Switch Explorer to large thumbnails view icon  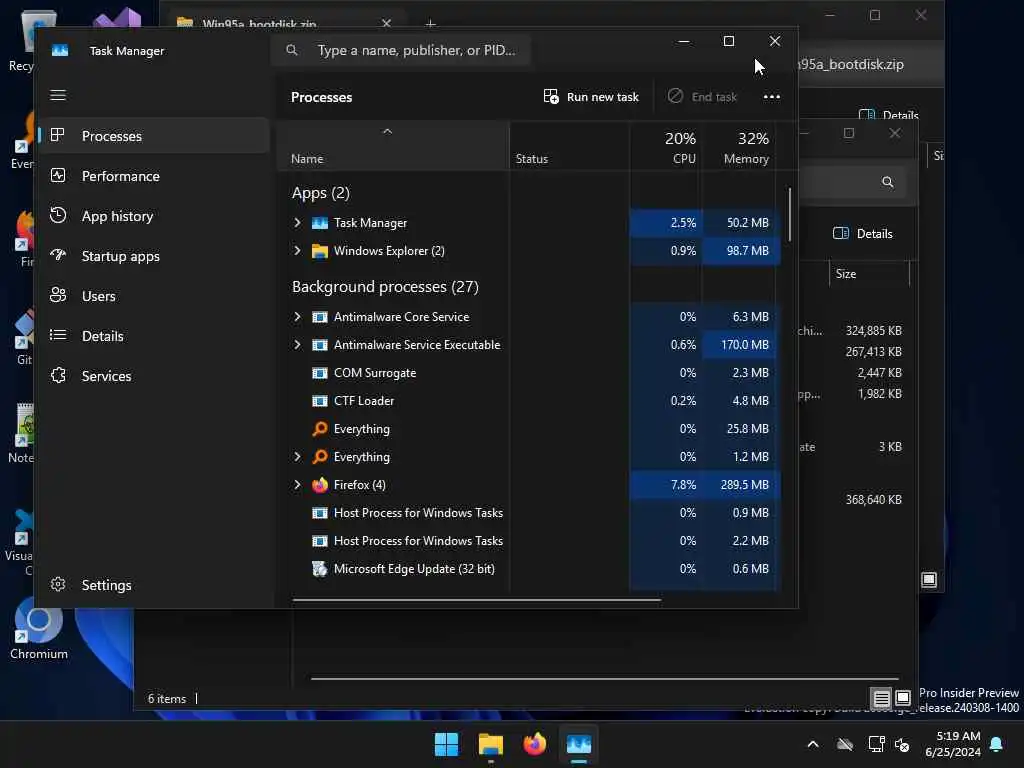pyautogui.click(x=903, y=699)
